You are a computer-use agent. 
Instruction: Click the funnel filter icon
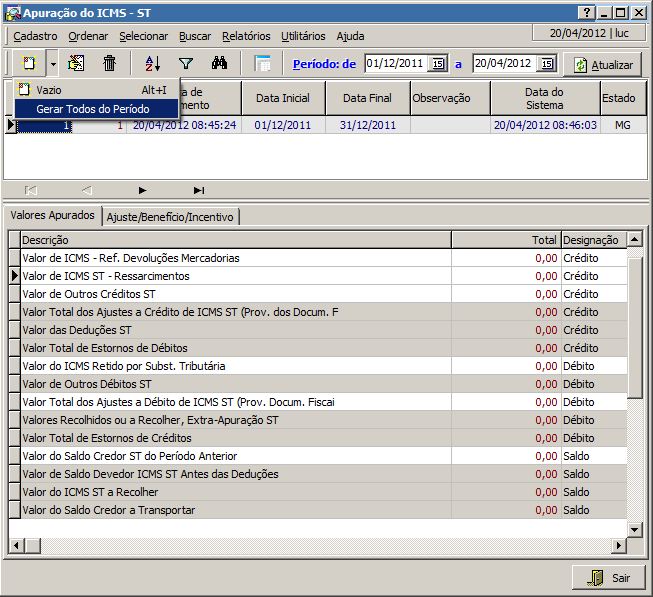tap(185, 63)
